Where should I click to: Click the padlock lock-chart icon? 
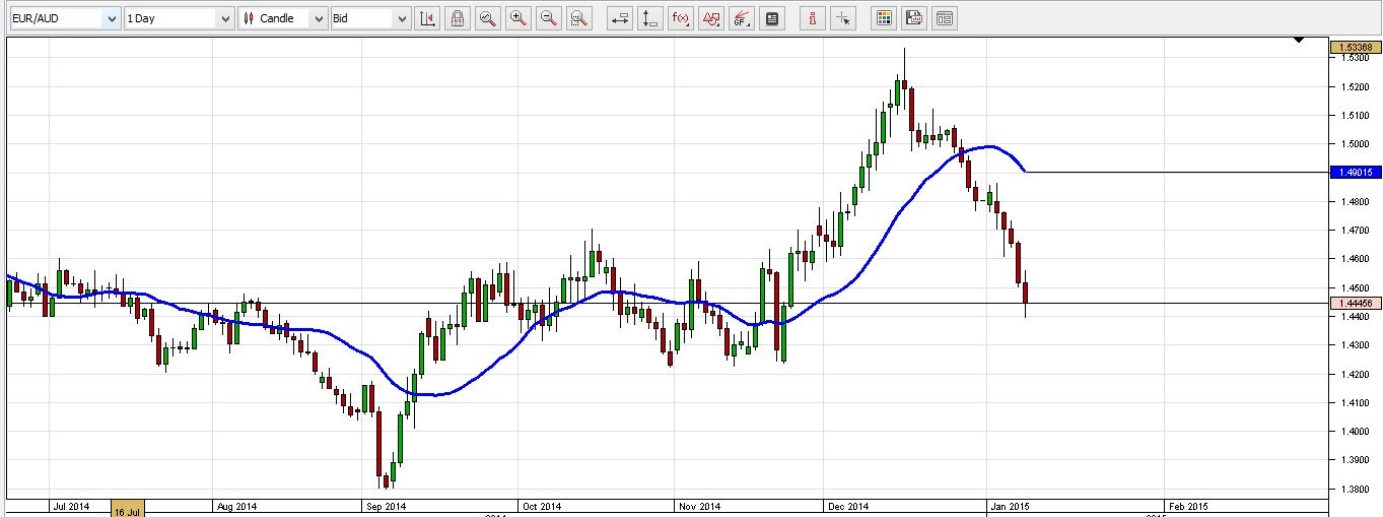457,18
